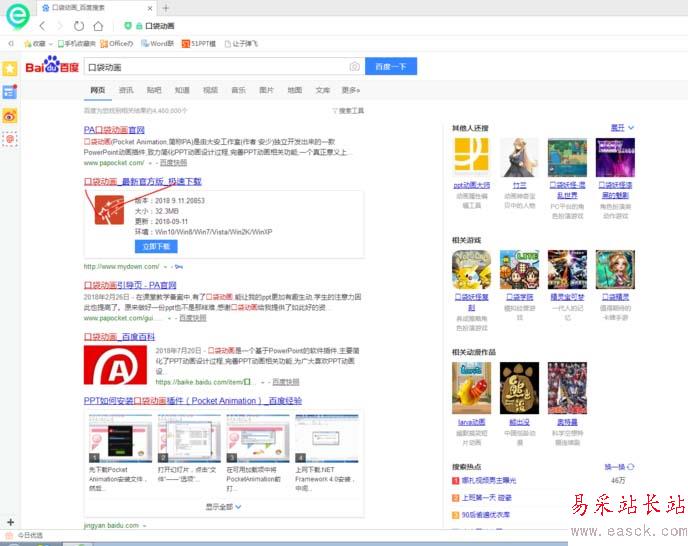Close the Baidu search results tab
This screenshot has height=546, width=688.
coord(150,8)
